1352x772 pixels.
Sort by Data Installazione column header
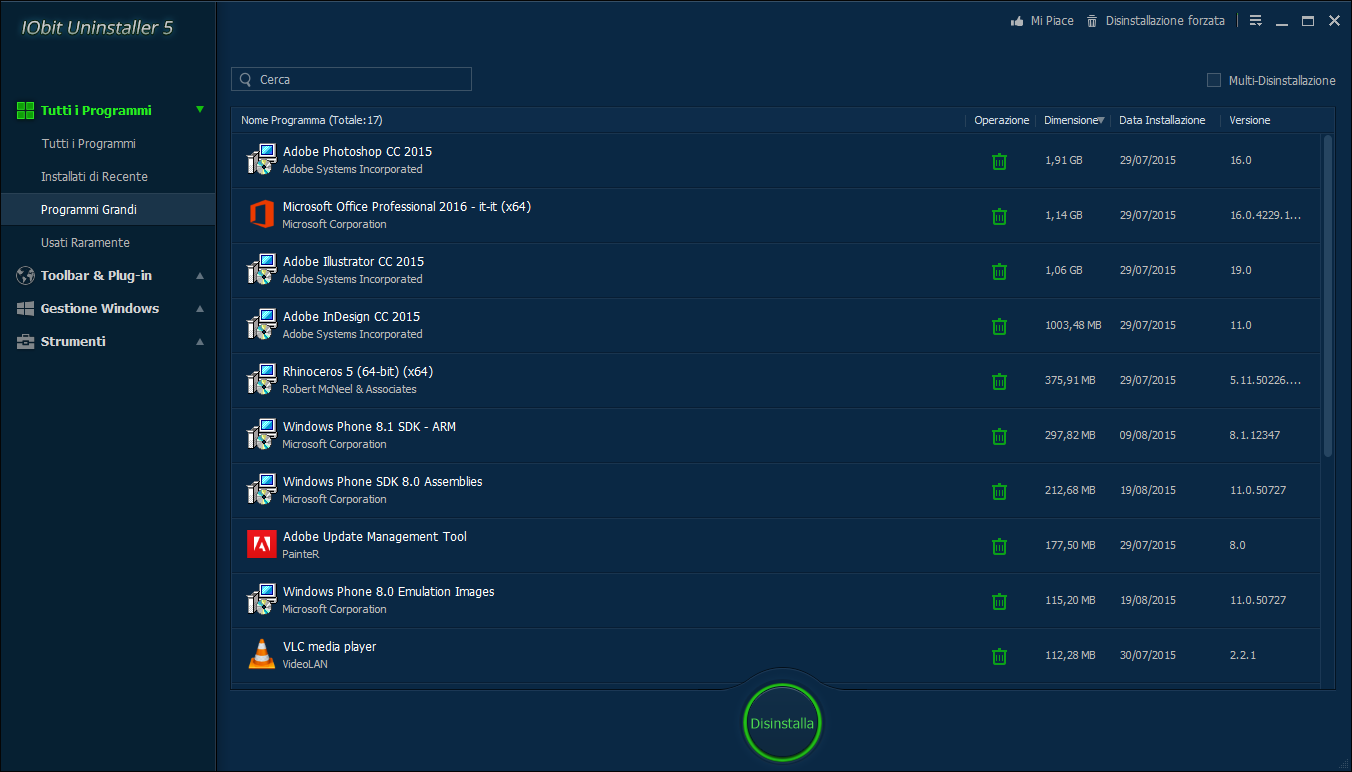(x=1162, y=120)
